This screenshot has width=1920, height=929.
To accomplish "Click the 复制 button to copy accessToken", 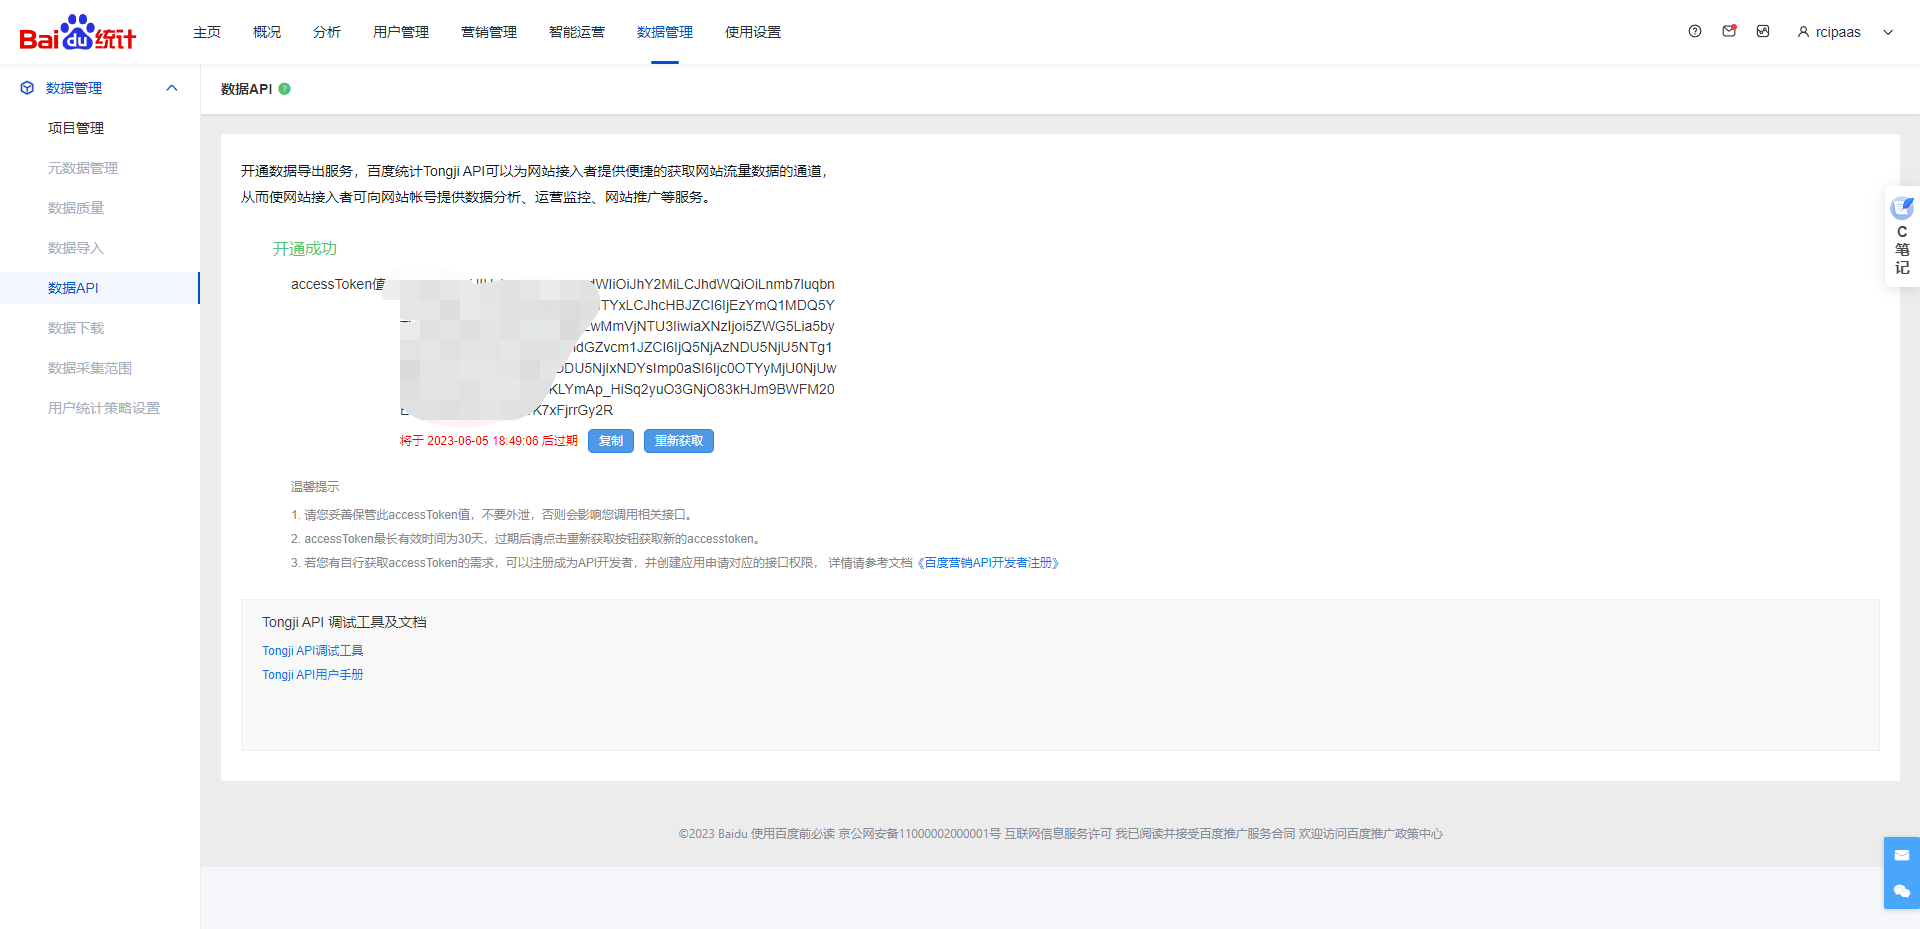I will (610, 441).
